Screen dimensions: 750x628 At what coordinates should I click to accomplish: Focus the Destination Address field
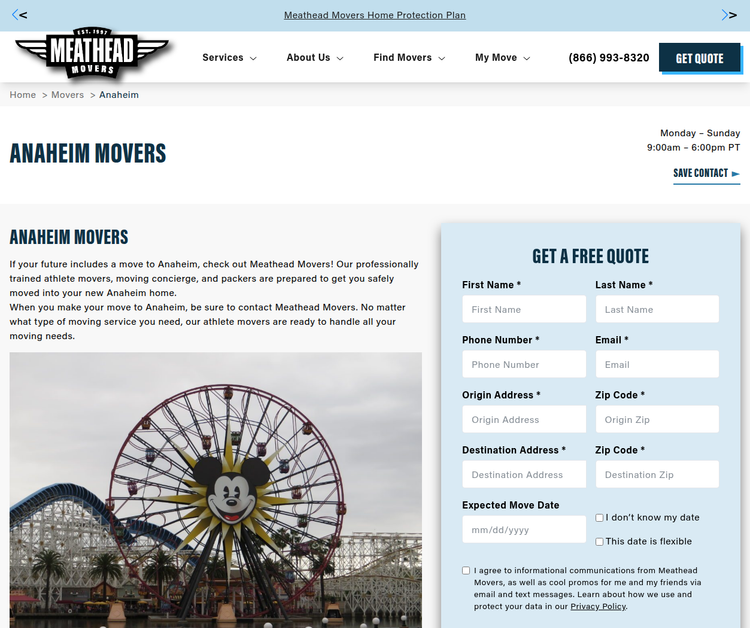tap(524, 474)
